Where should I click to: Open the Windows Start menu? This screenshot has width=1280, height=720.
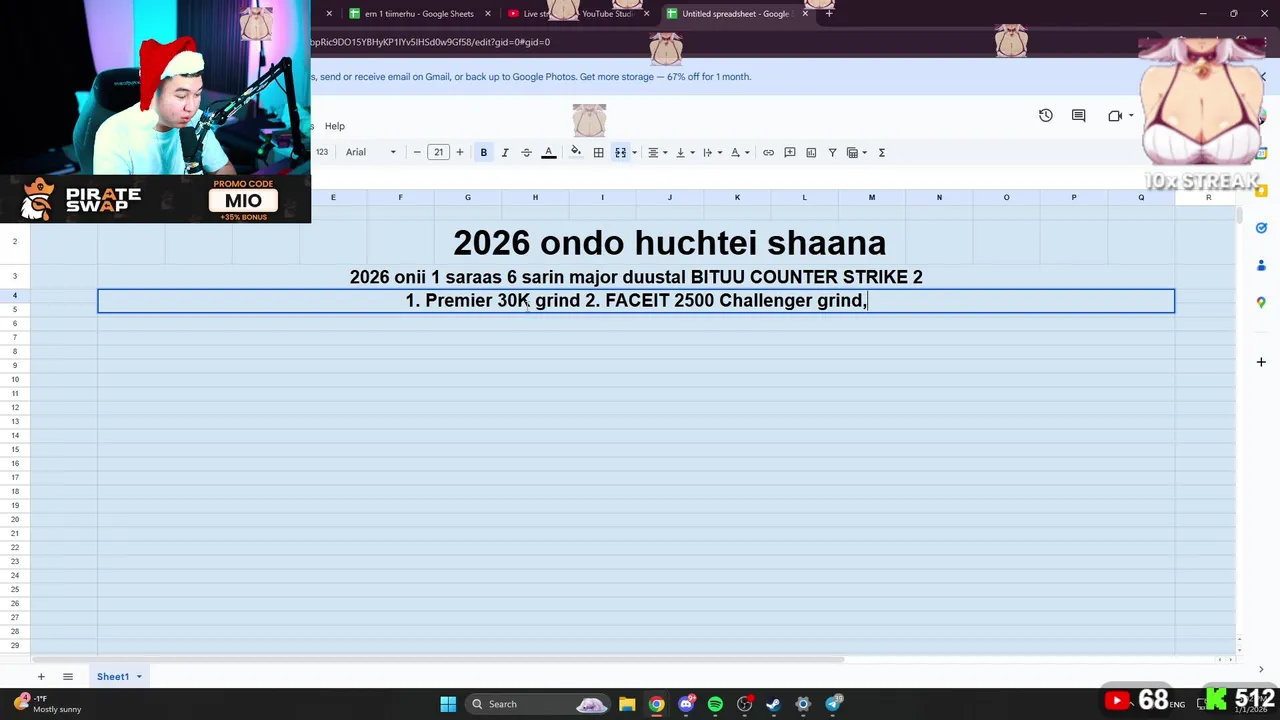click(x=448, y=704)
